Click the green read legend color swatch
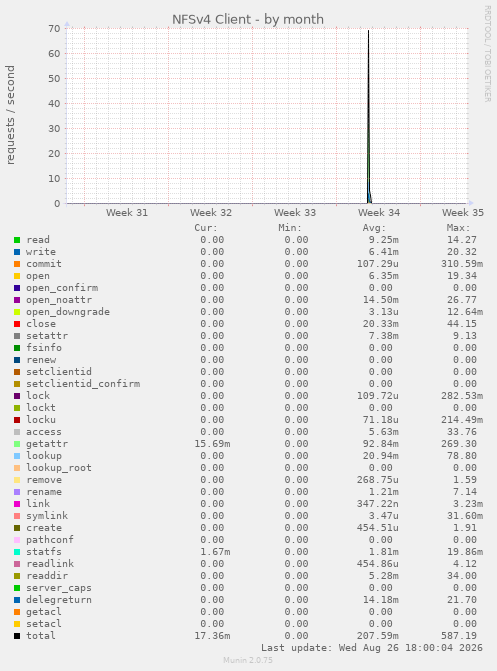This screenshot has width=497, height=671. pos(17,240)
